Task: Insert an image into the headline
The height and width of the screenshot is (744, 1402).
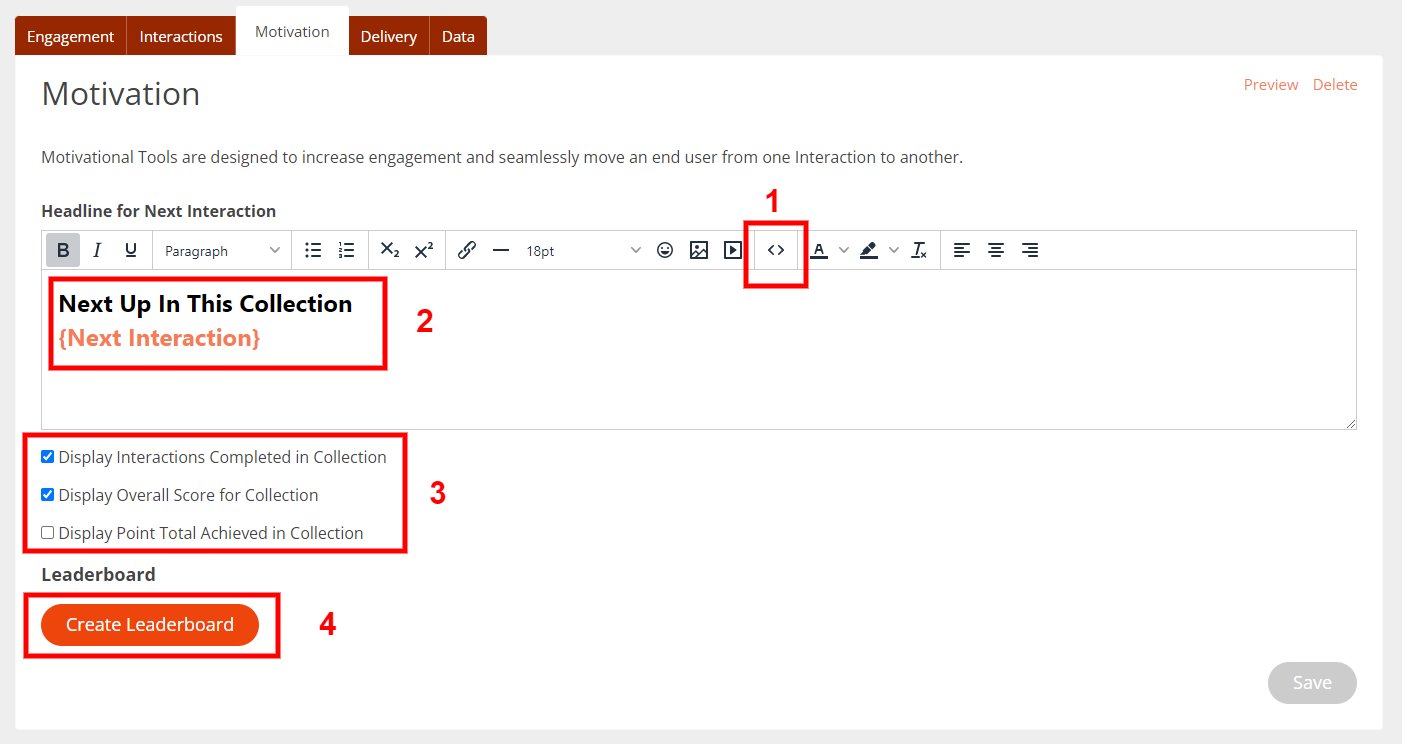Action: [x=699, y=250]
